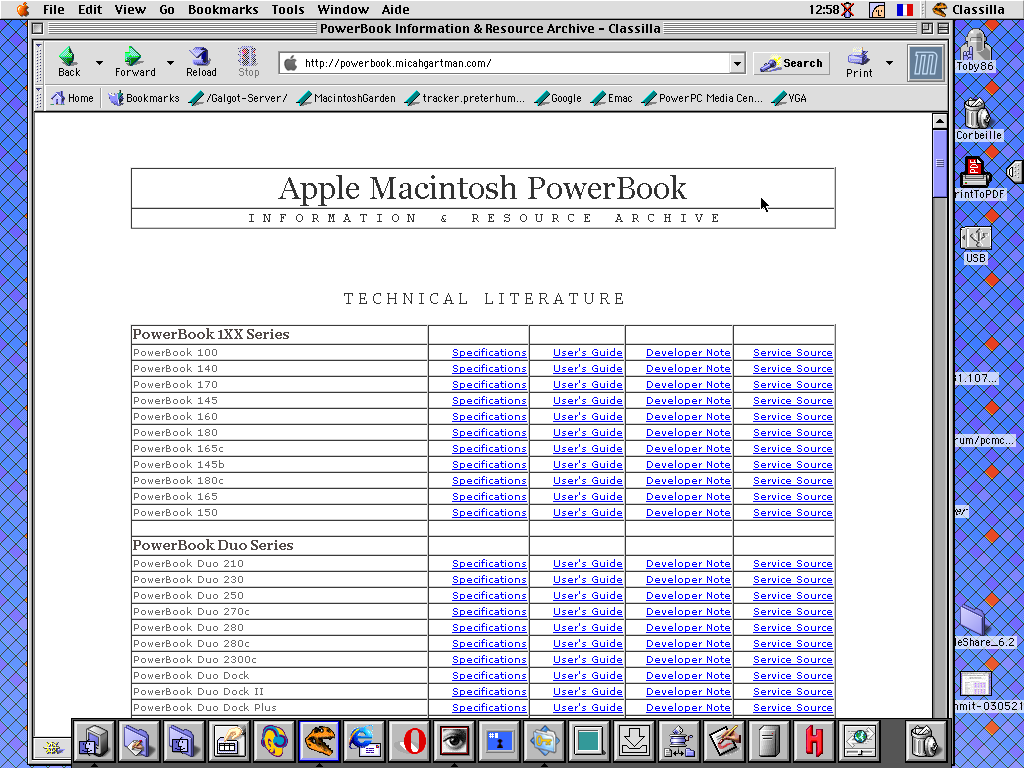Open the File menu
This screenshot has width=1024, height=768.
tap(54, 9)
